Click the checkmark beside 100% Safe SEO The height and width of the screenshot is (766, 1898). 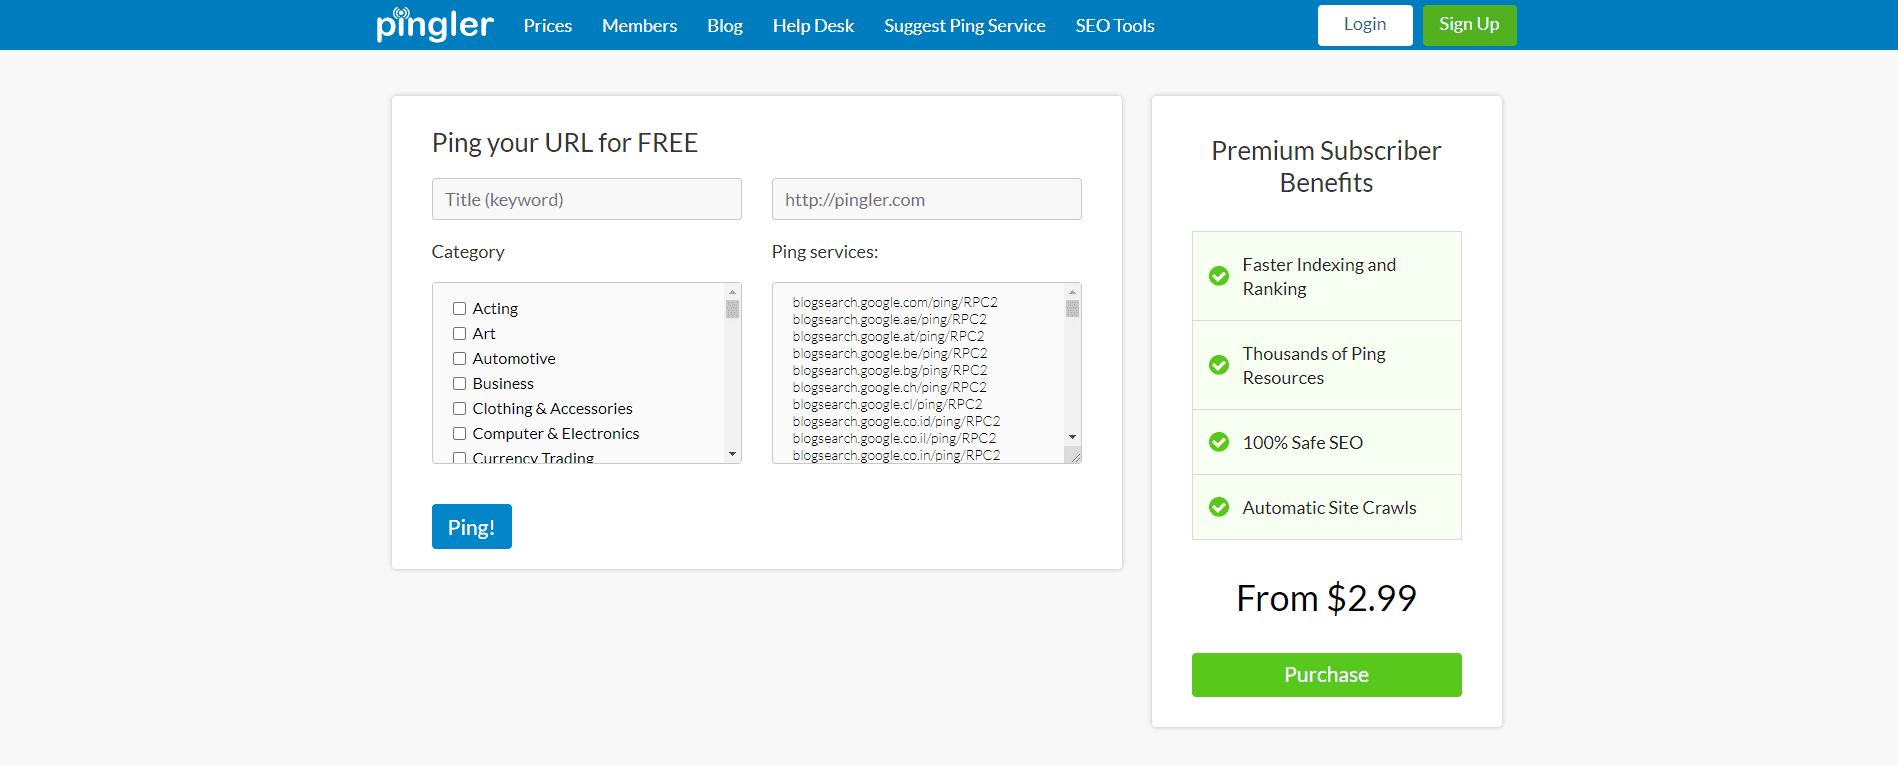[x=1218, y=441]
